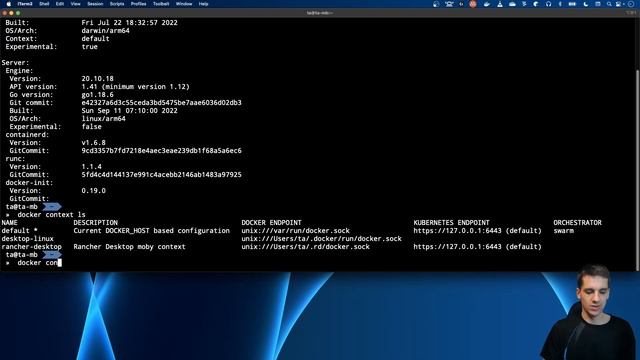Click the calendar-style menu bar icon
640x360 pixels.
click(x=598, y=4)
